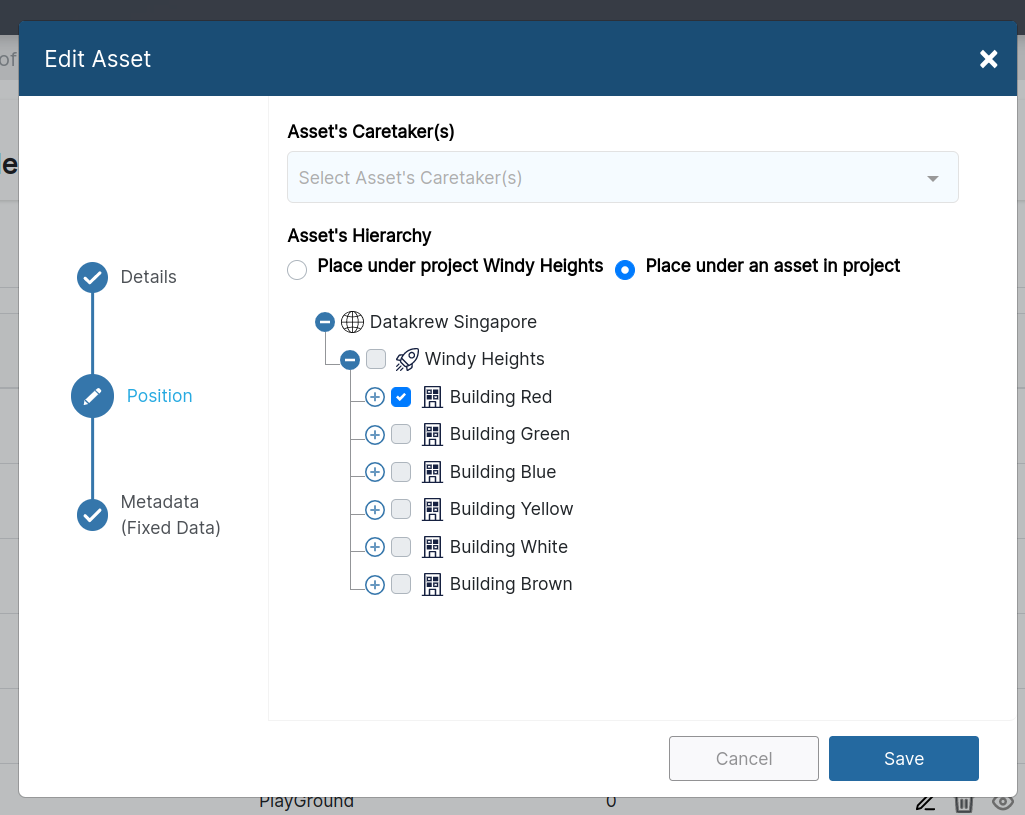Click the Metadata step checkmark icon
The height and width of the screenshot is (815, 1025).
click(x=92, y=515)
